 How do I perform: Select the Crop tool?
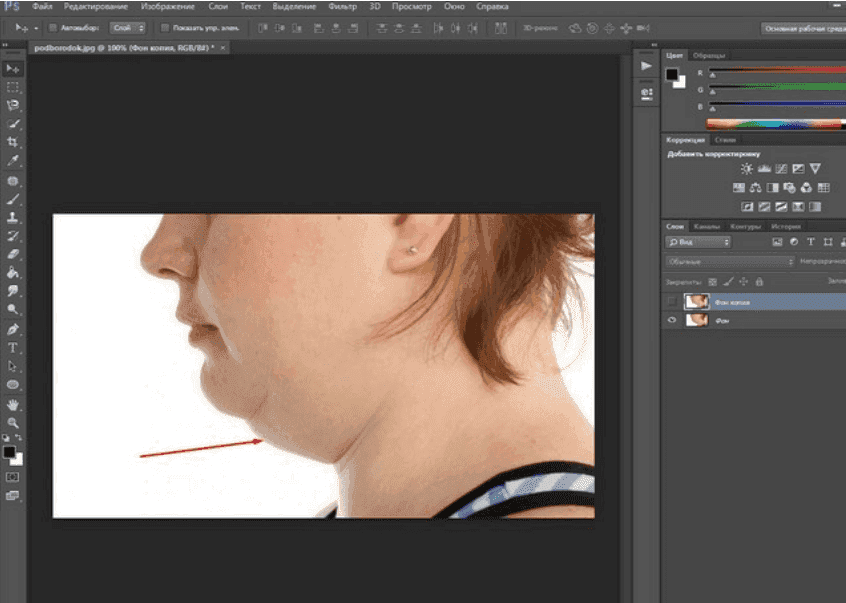[x=13, y=143]
